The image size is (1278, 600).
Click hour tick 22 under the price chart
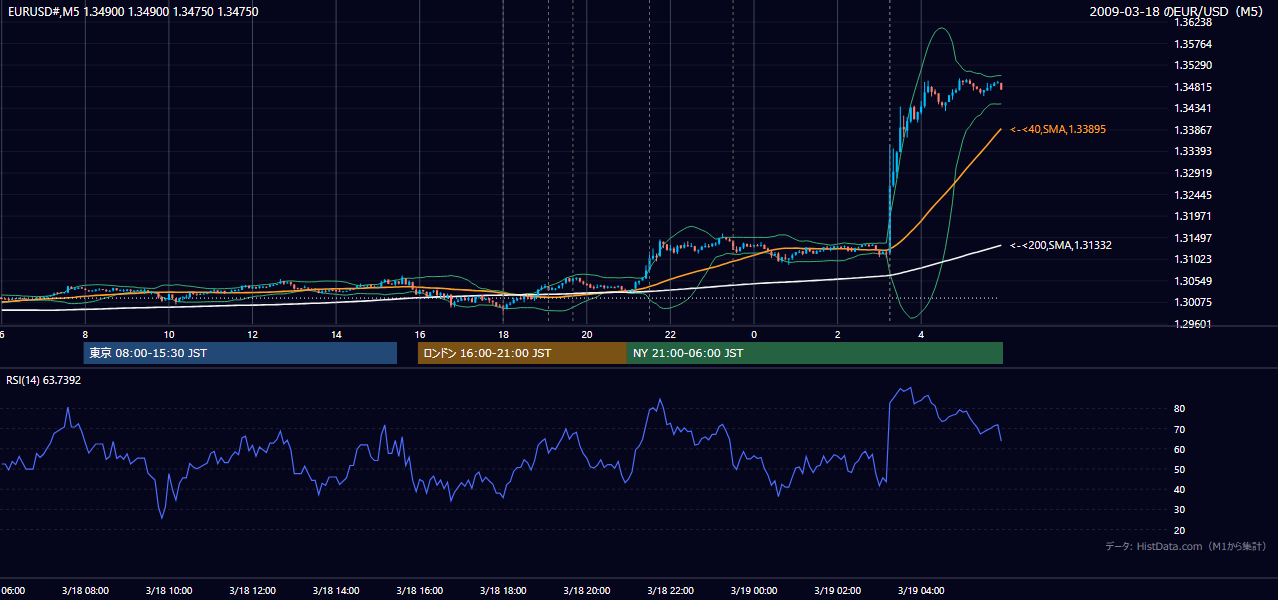click(x=671, y=334)
